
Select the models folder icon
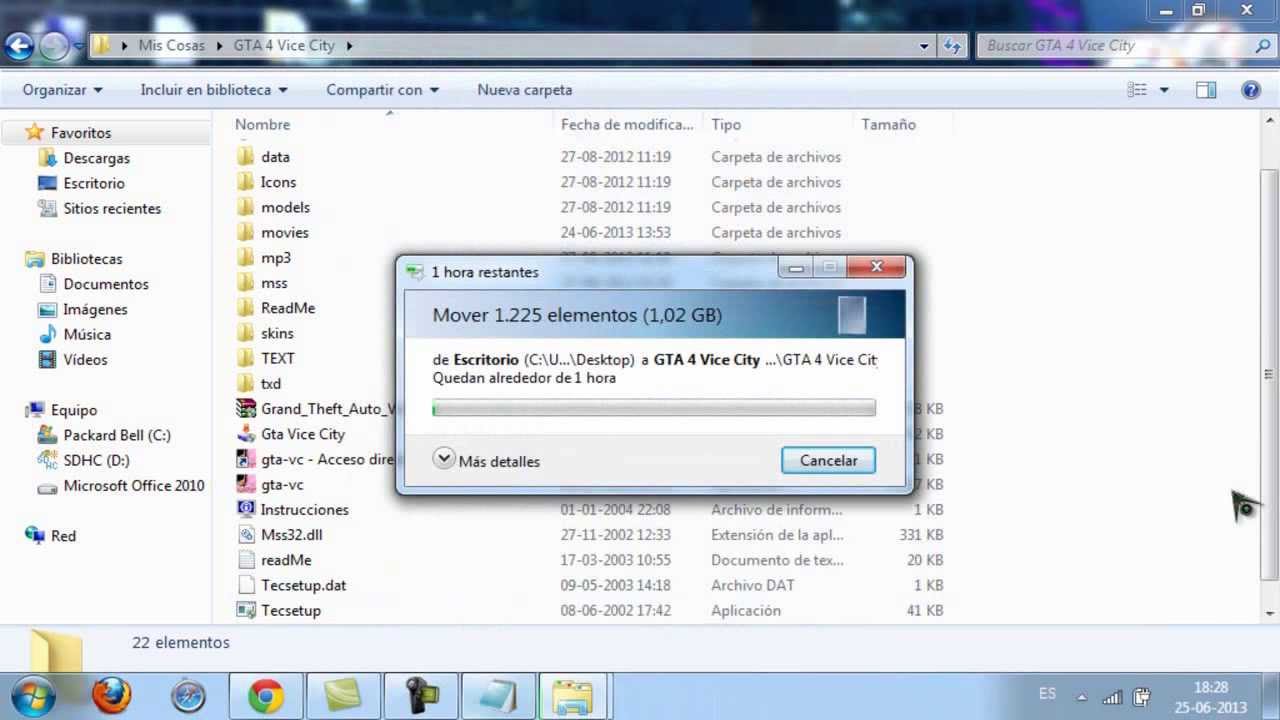tap(246, 207)
